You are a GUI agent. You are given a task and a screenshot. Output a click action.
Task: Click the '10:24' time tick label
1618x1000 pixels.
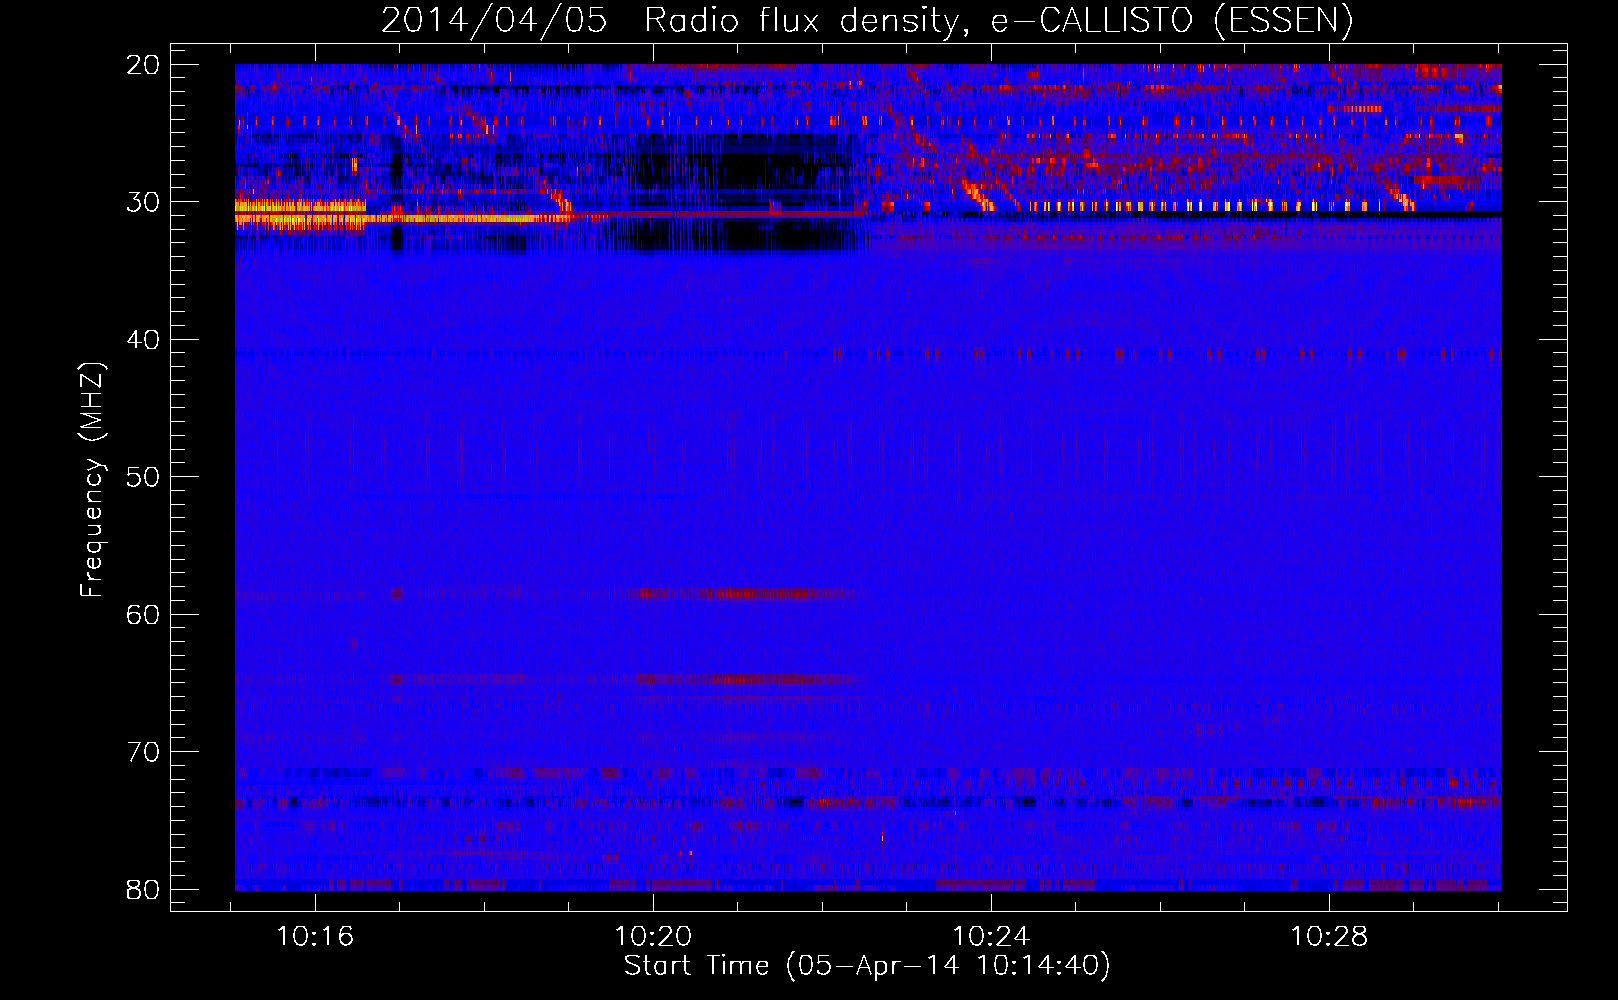click(x=991, y=937)
